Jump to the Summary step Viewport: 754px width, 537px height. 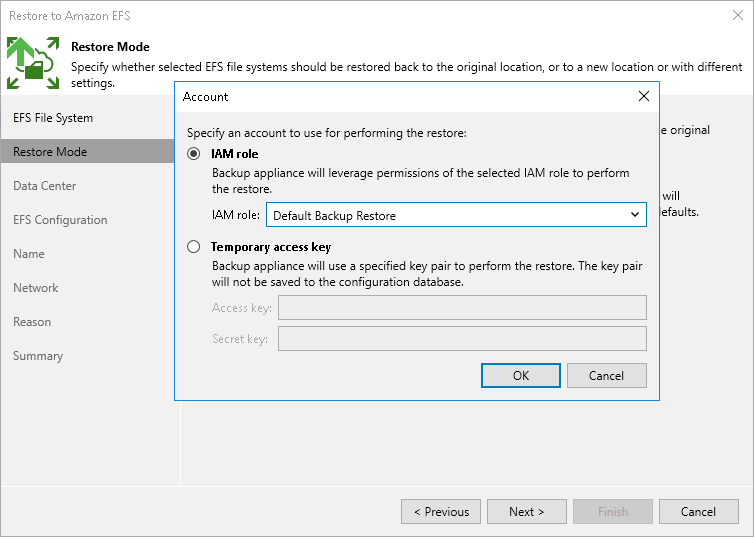coord(38,356)
